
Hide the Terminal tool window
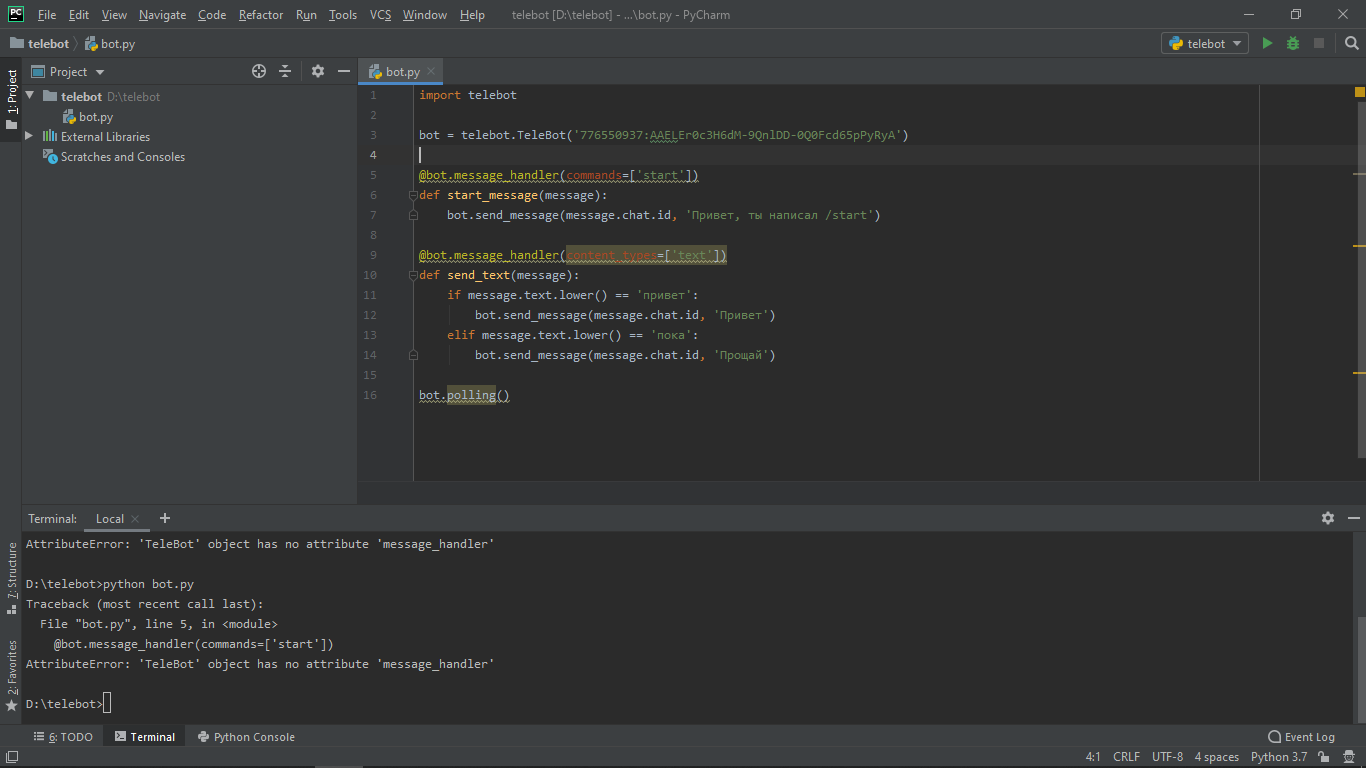click(x=1354, y=518)
